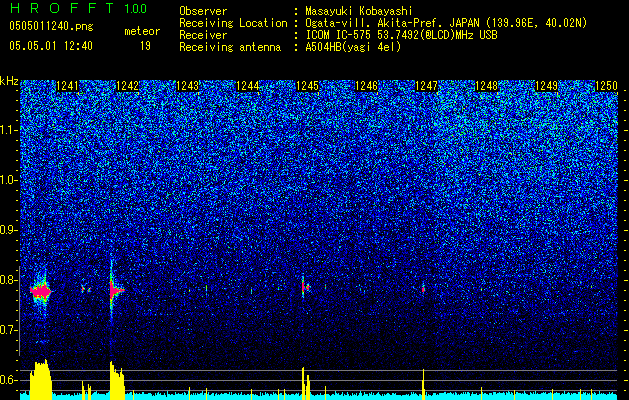The height and width of the screenshot is (400, 629).
Task: Click the 1245 time marker
Action: 307,86
